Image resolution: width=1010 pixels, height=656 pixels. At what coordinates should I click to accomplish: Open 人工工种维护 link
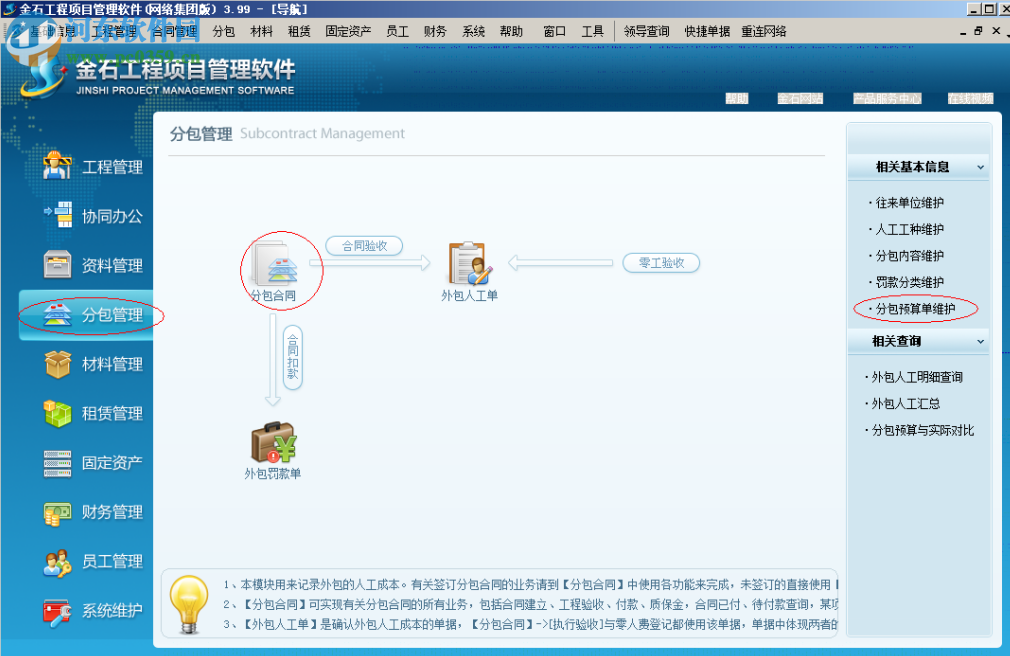pyautogui.click(x=909, y=229)
